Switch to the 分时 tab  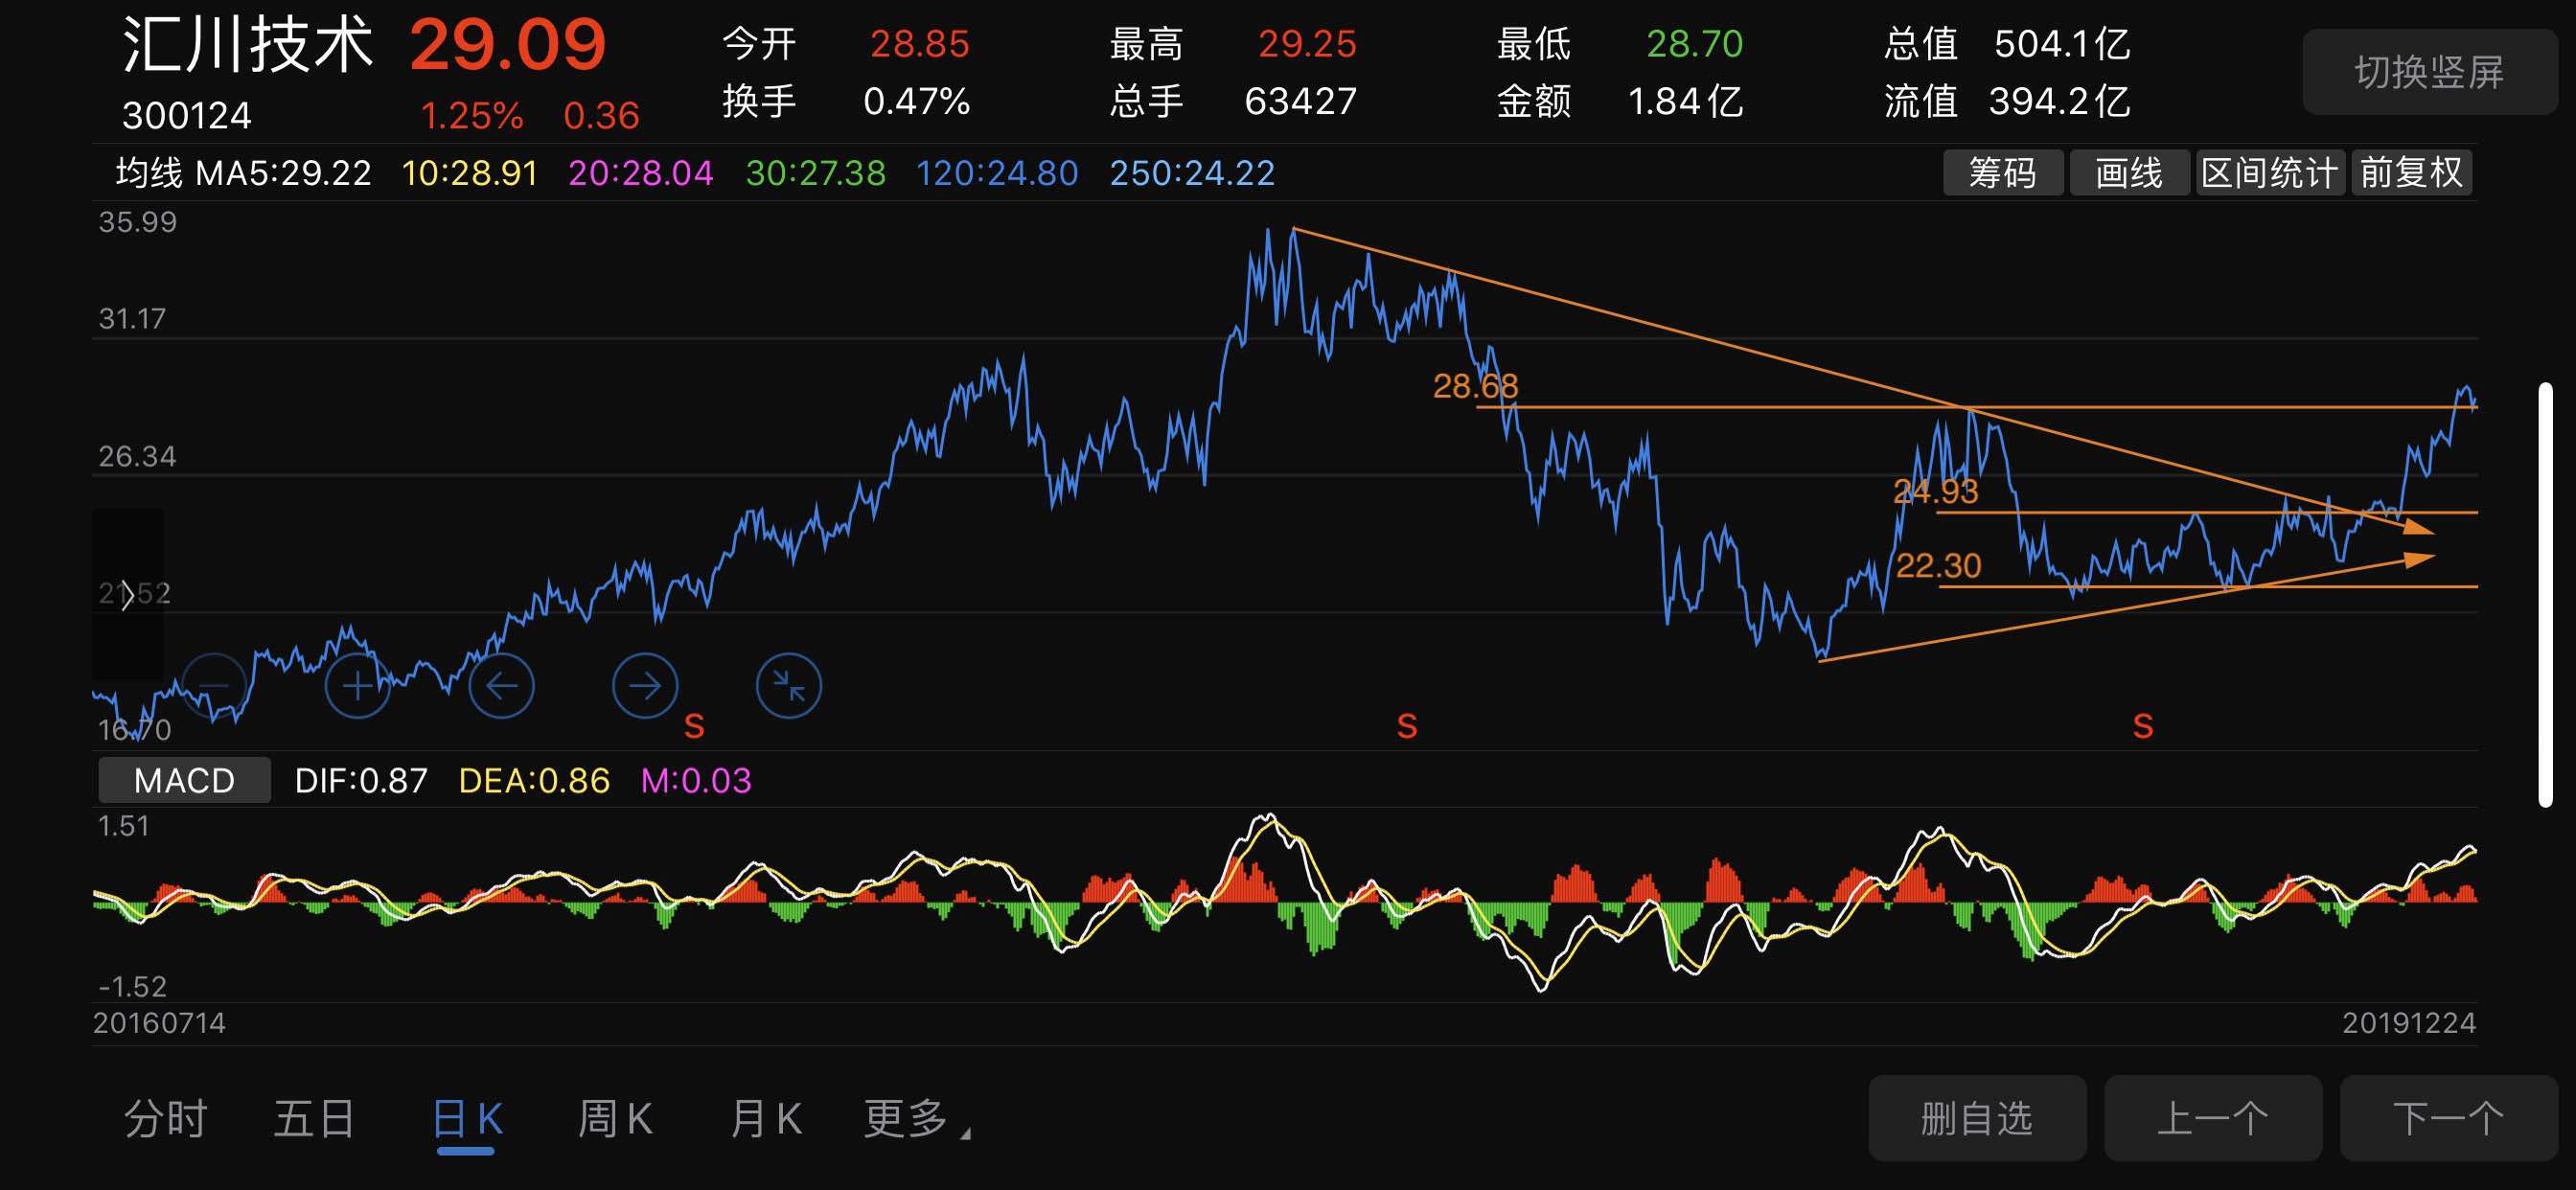[166, 1119]
